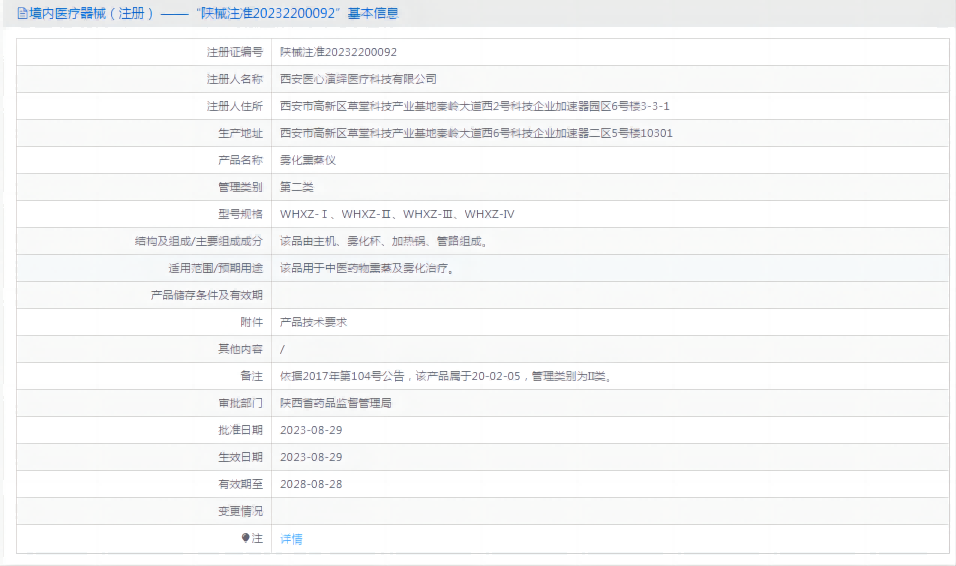The image size is (956, 566).
Task: Click composition text 该品由主机、雾化杯、加热锅、管路组成
Action: [x=383, y=241]
